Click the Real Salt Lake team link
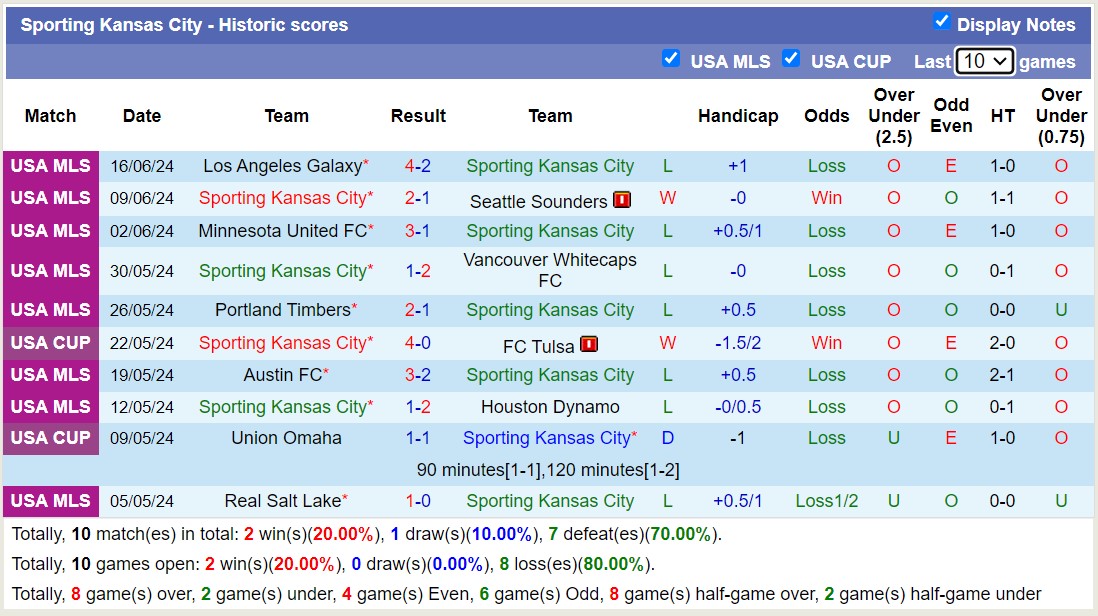 click(283, 501)
